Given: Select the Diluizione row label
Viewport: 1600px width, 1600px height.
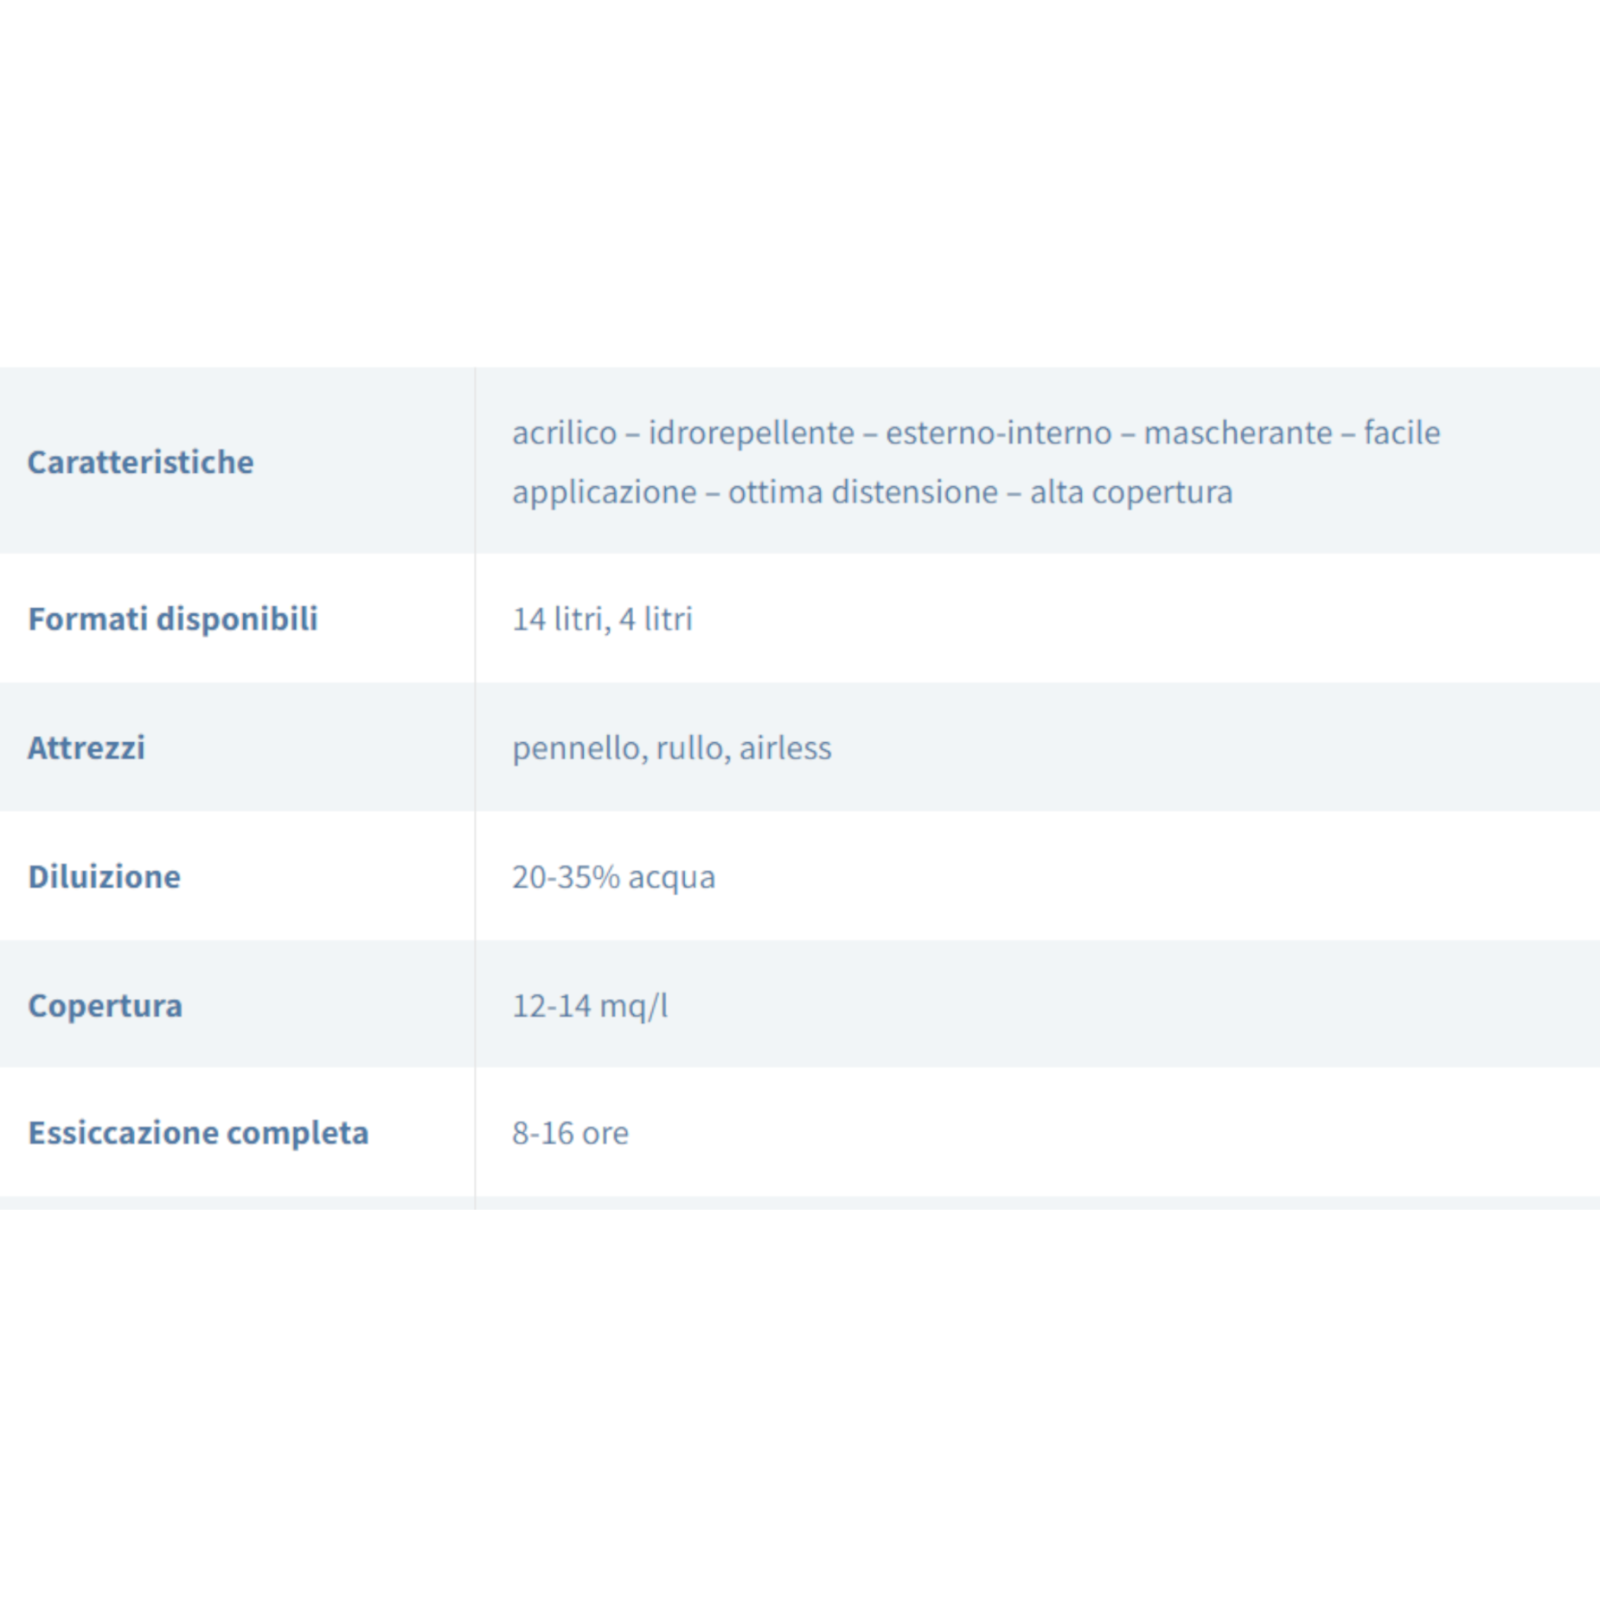Looking at the screenshot, I should tap(104, 877).
